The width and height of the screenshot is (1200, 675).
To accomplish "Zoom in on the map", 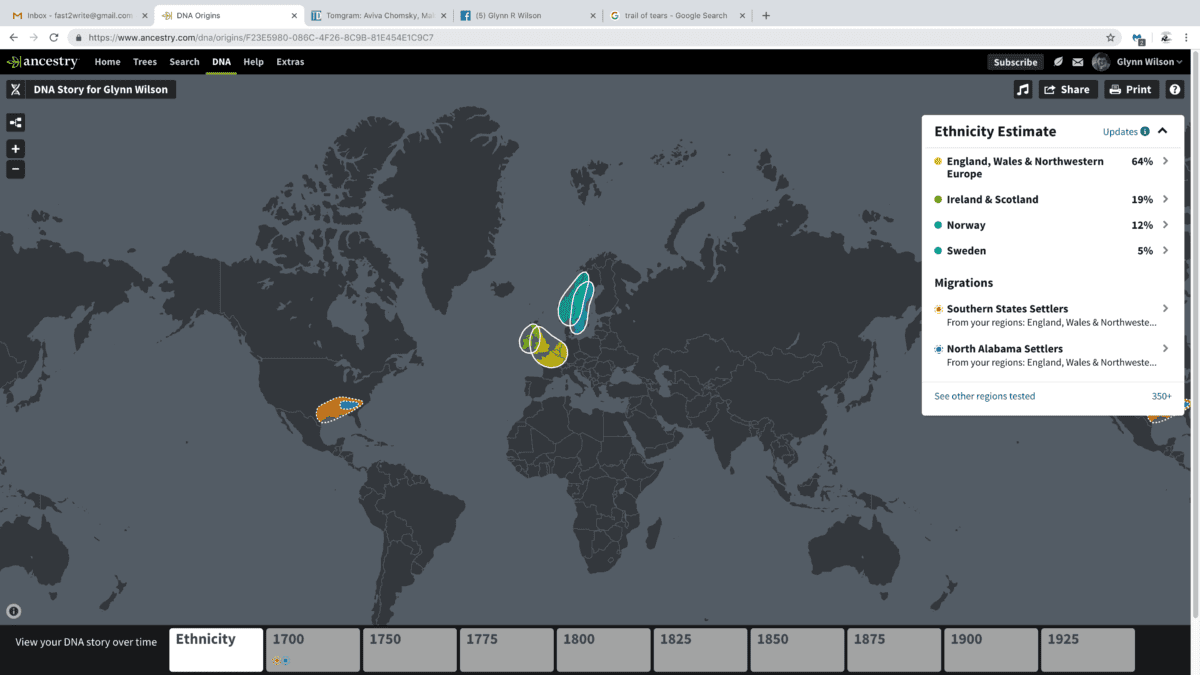I will (x=15, y=149).
